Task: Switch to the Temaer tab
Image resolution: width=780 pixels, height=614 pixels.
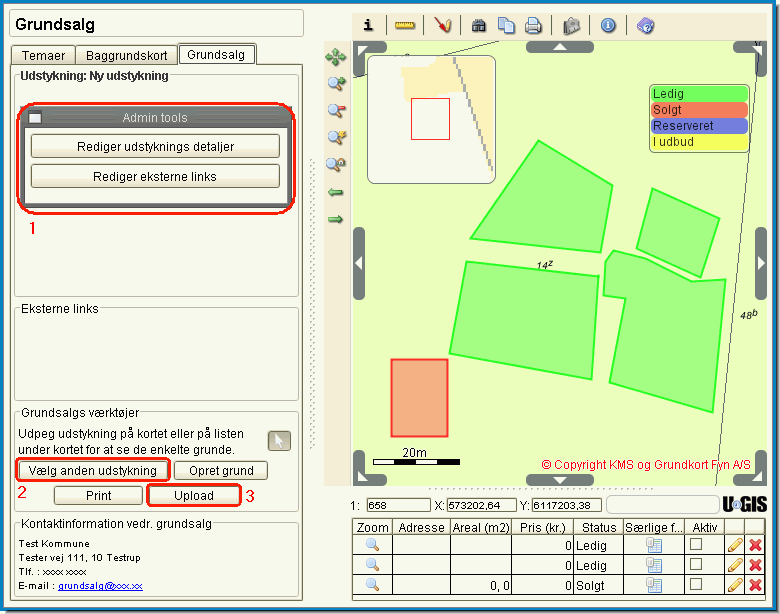Action: point(43,55)
